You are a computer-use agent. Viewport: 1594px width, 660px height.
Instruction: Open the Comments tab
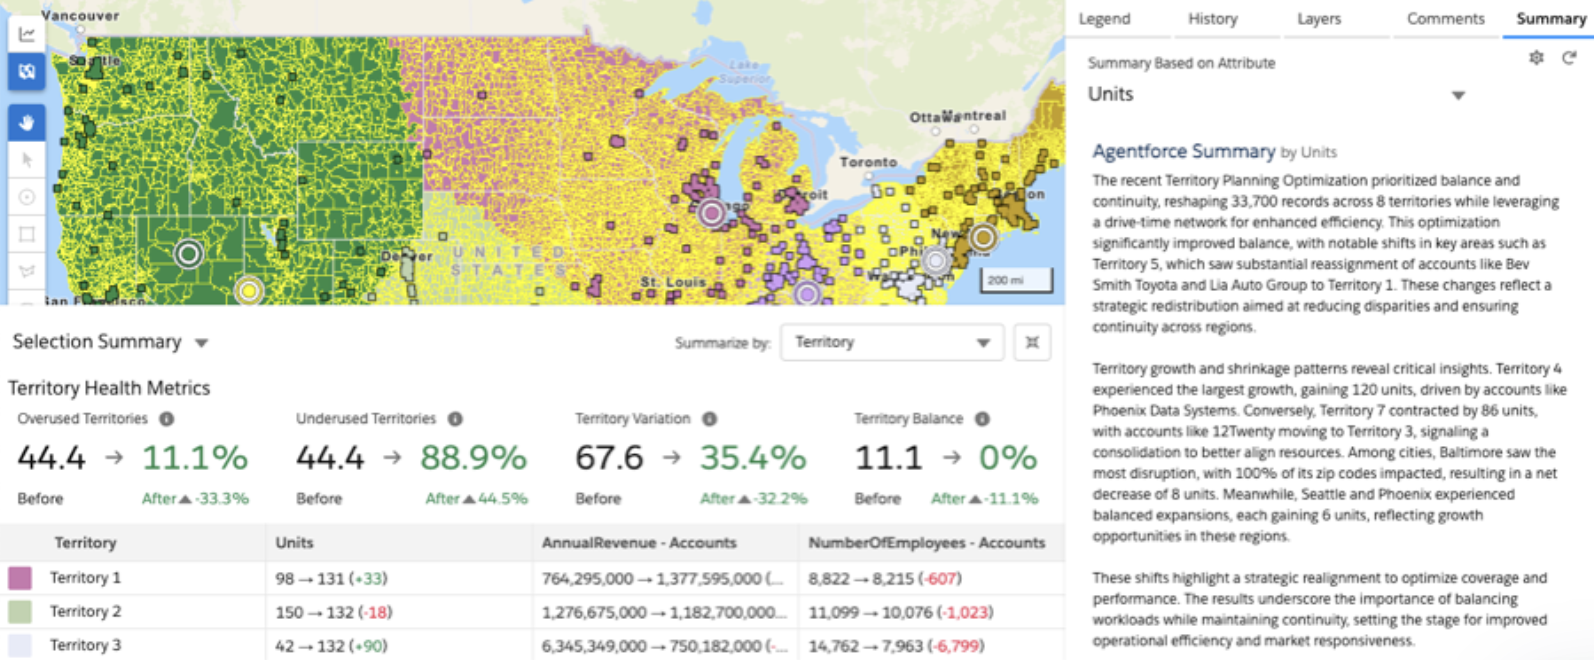click(x=1445, y=19)
